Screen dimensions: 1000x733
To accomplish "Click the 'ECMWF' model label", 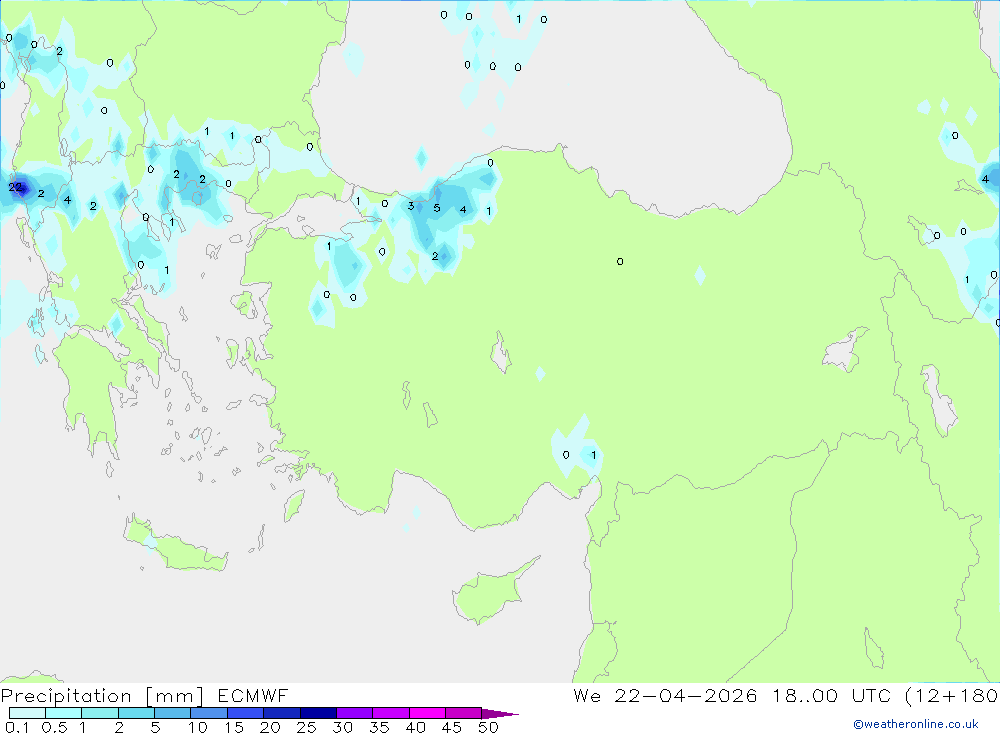I will (x=253, y=695).
